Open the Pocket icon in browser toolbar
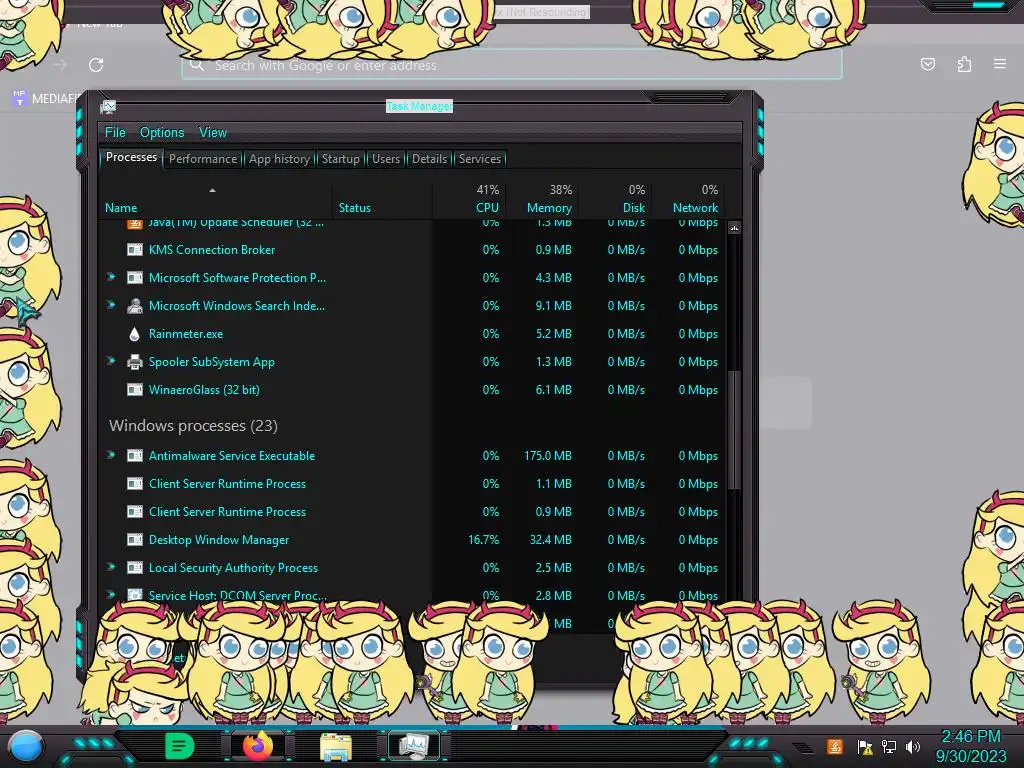Viewport: 1024px width, 768px height. click(927, 64)
